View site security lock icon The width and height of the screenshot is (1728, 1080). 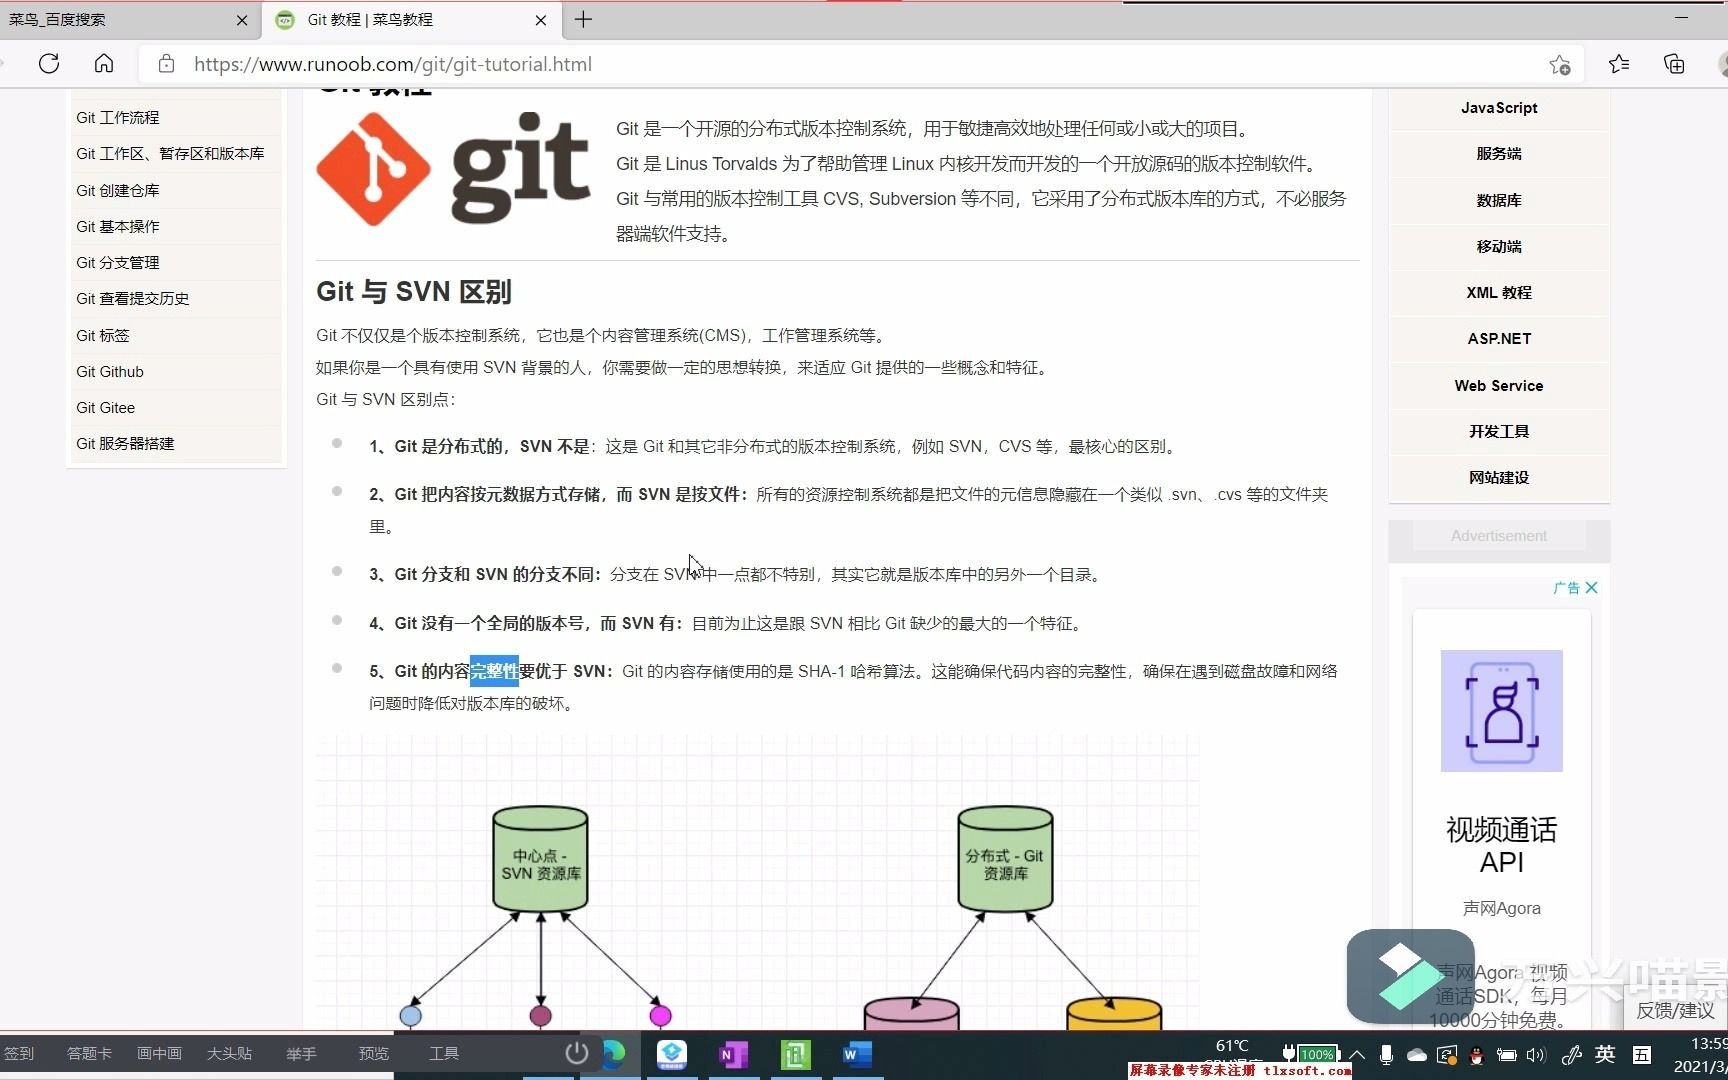pos(167,64)
